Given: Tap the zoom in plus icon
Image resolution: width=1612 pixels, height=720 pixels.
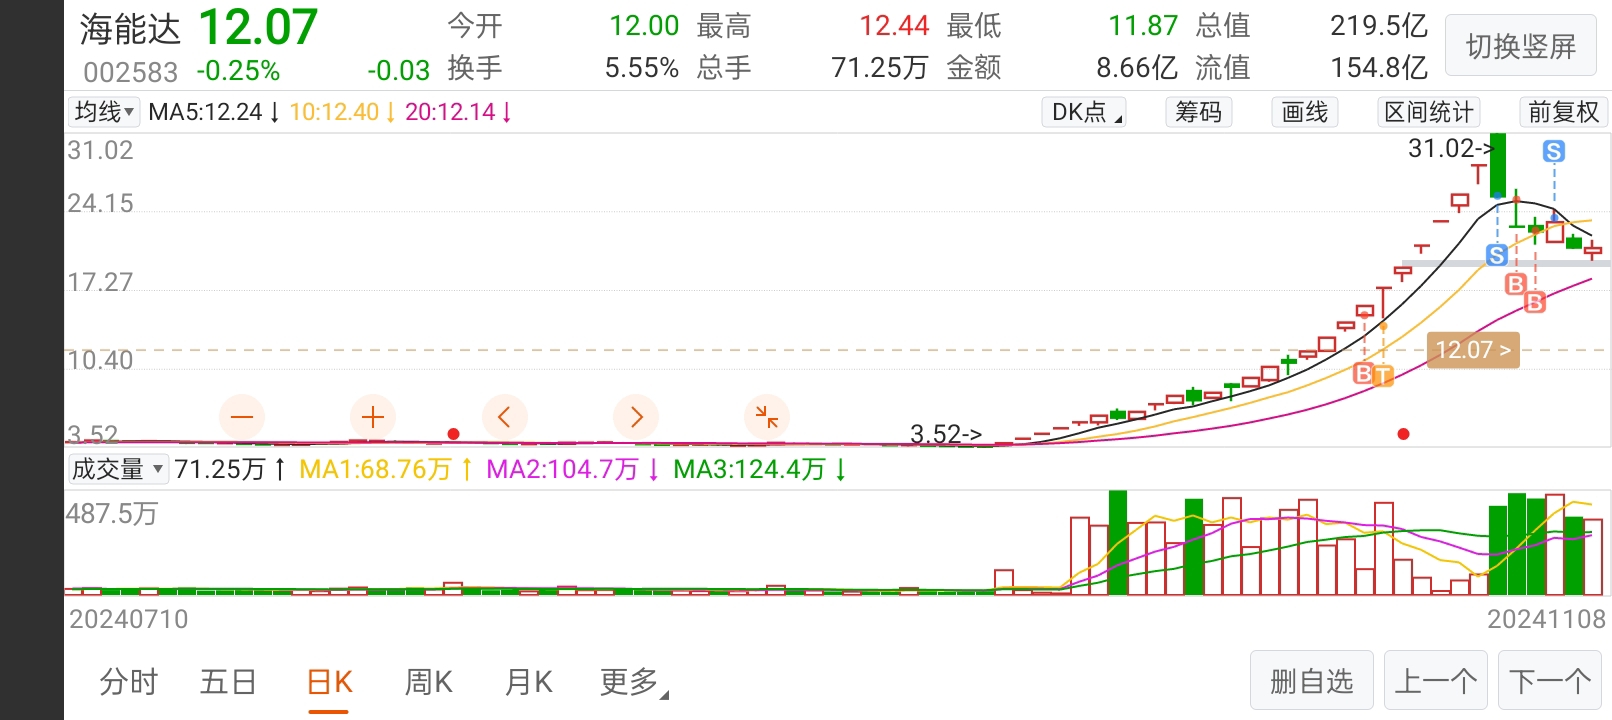Looking at the screenshot, I should [373, 416].
